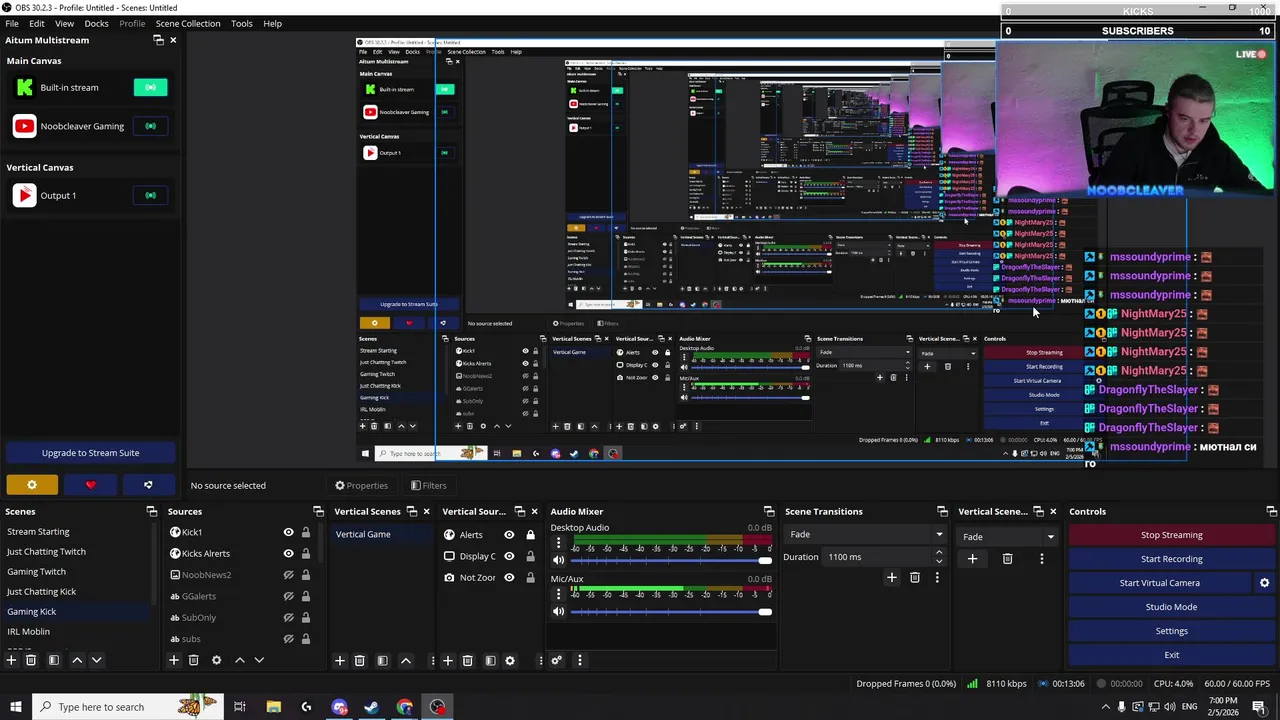The height and width of the screenshot is (720, 1280).
Task: Mute Desktop Audio speaker icon
Action: [x=559, y=560]
